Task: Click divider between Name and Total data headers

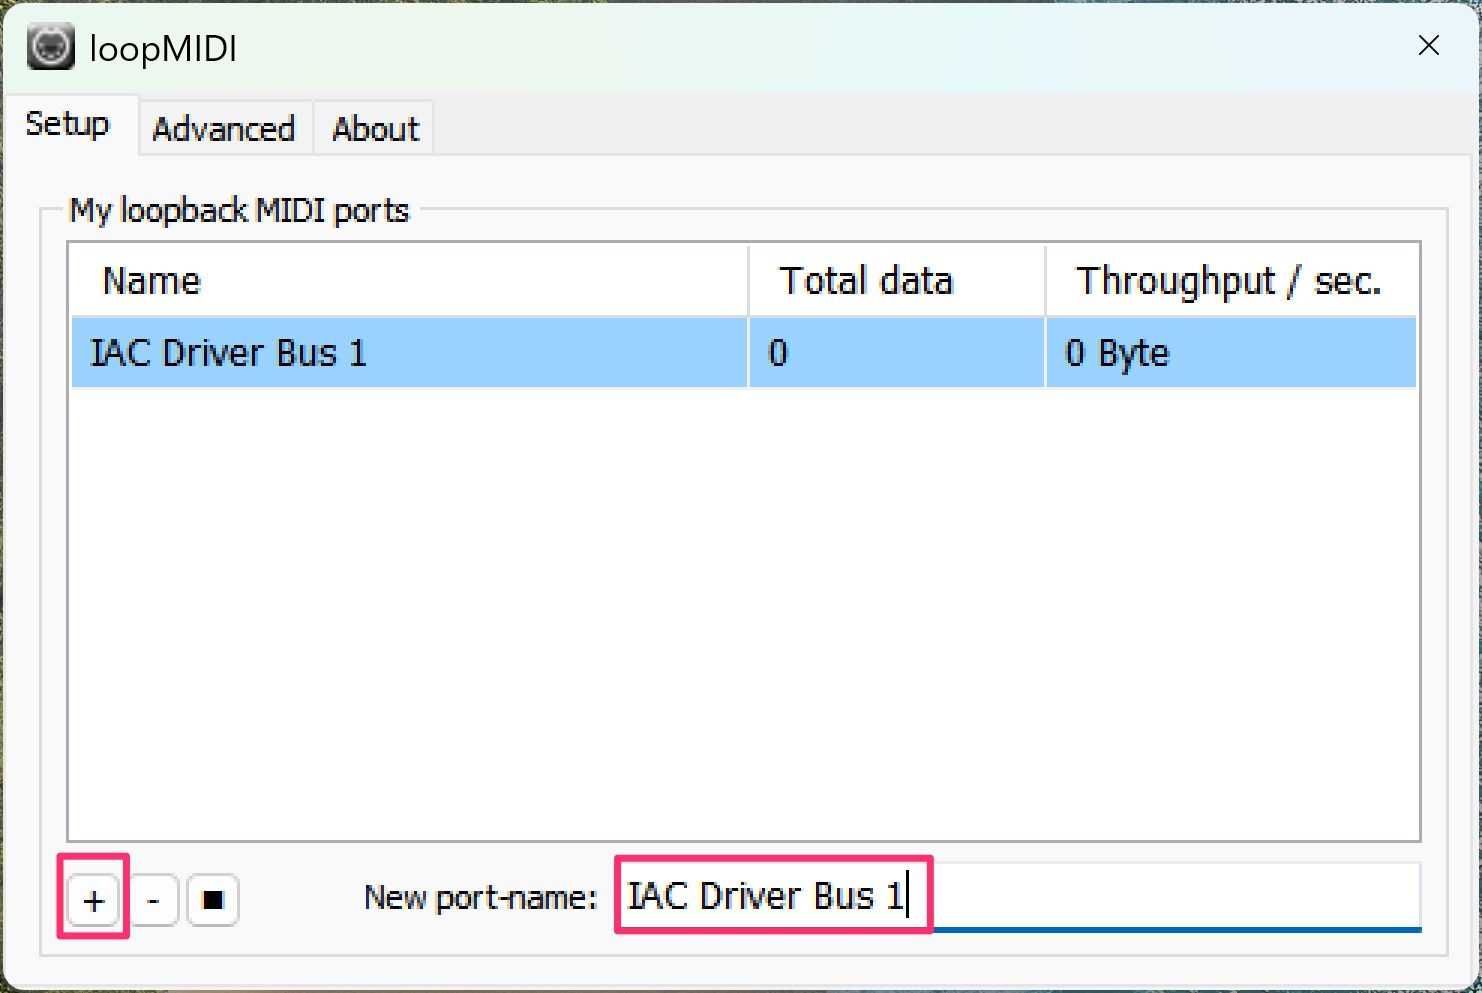Action: (x=748, y=281)
